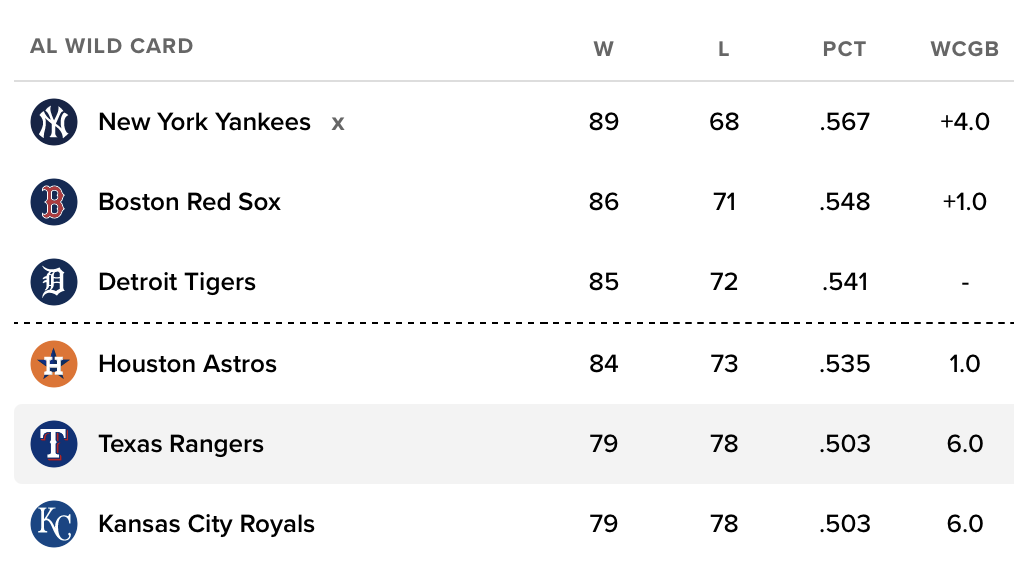Click the New York Yankees logo
Viewport: 1014px width, 562px height.
[54, 122]
